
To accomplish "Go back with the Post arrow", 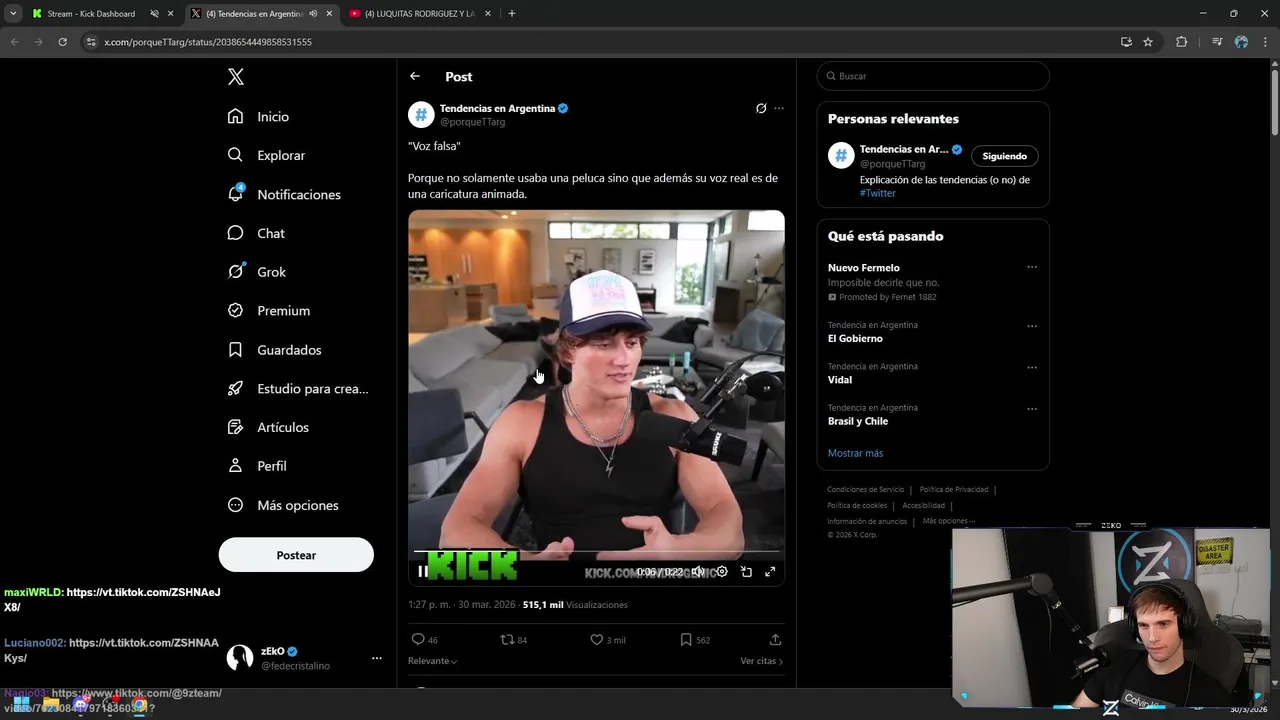I will pos(415,76).
